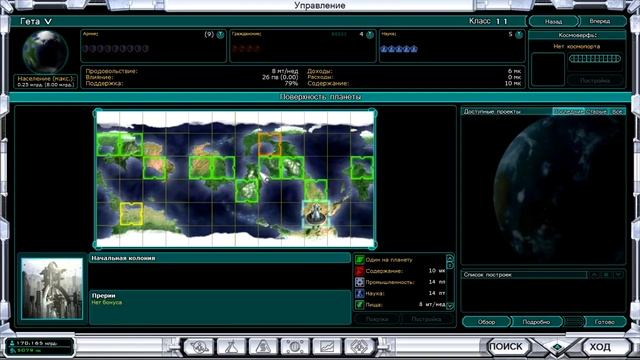Click the blue Наука stat icon
This screenshot has width=640, height=360.
click(360, 293)
